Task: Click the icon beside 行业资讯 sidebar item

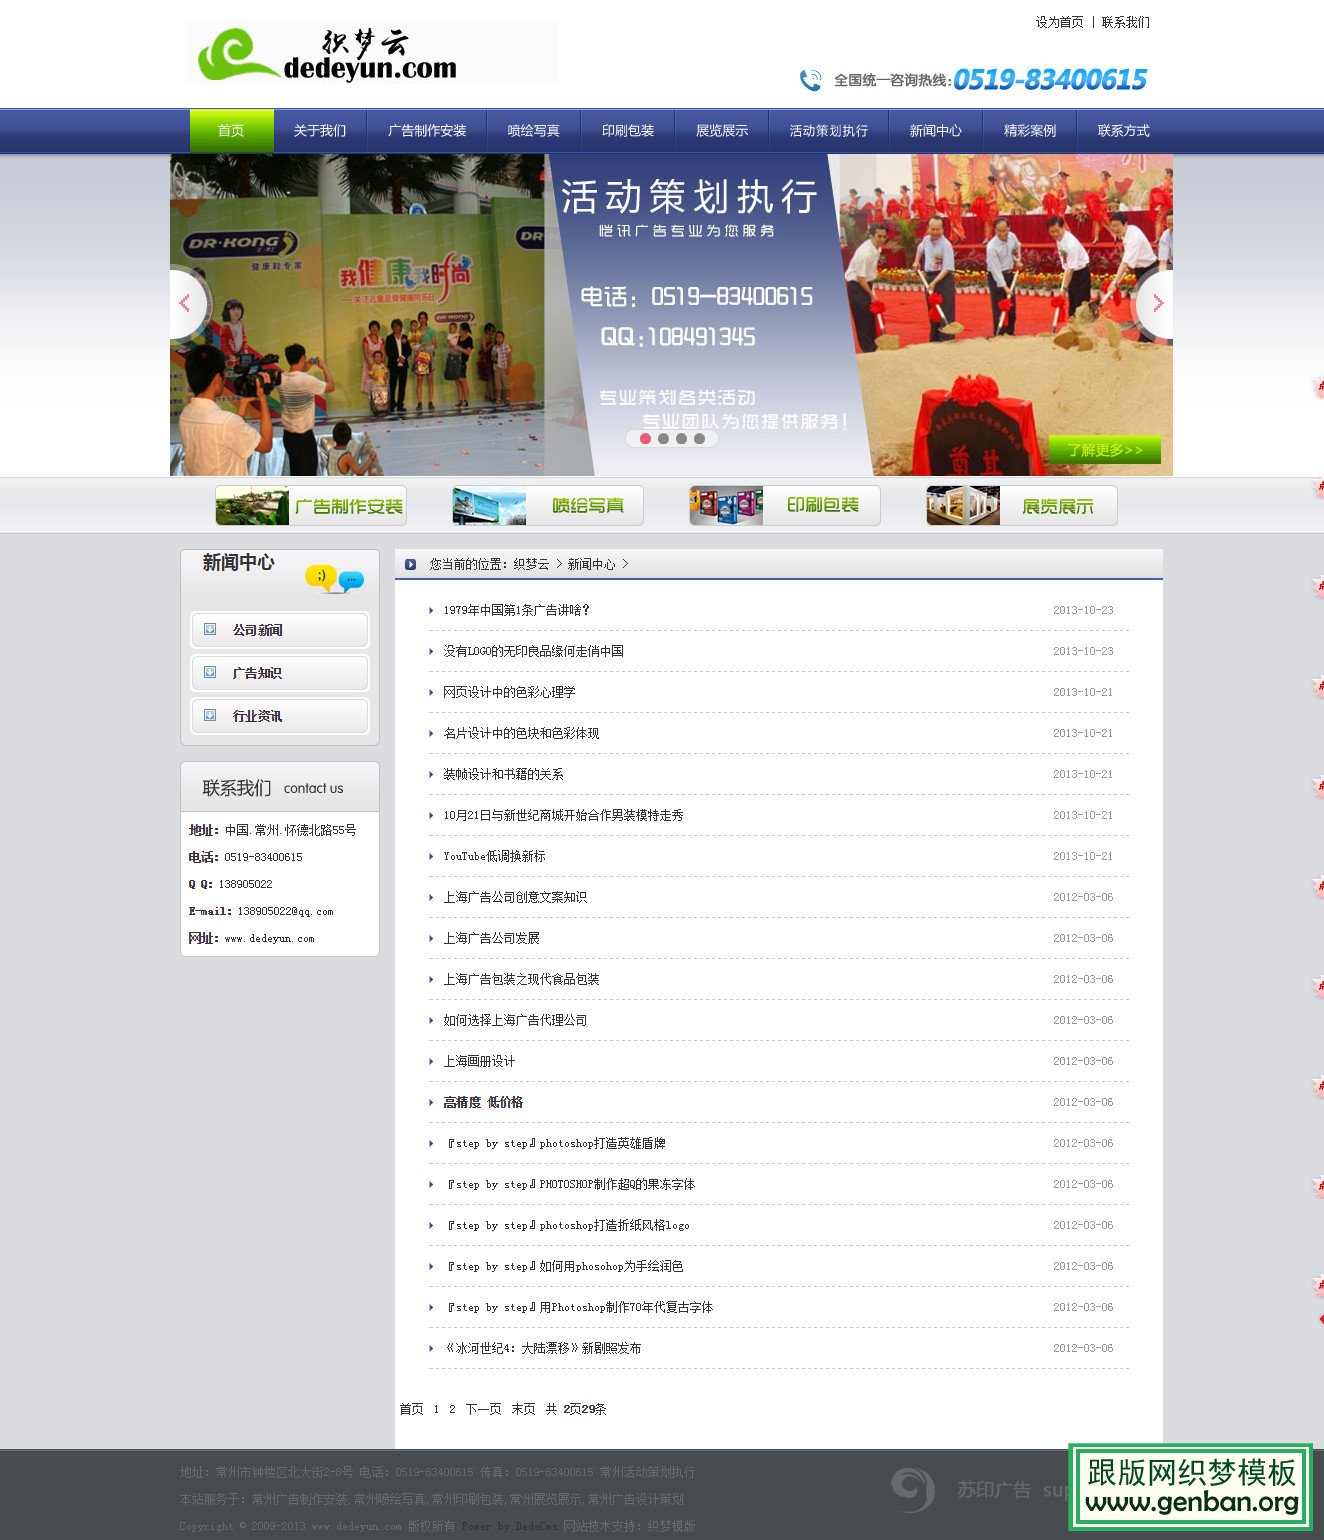Action: (209, 716)
